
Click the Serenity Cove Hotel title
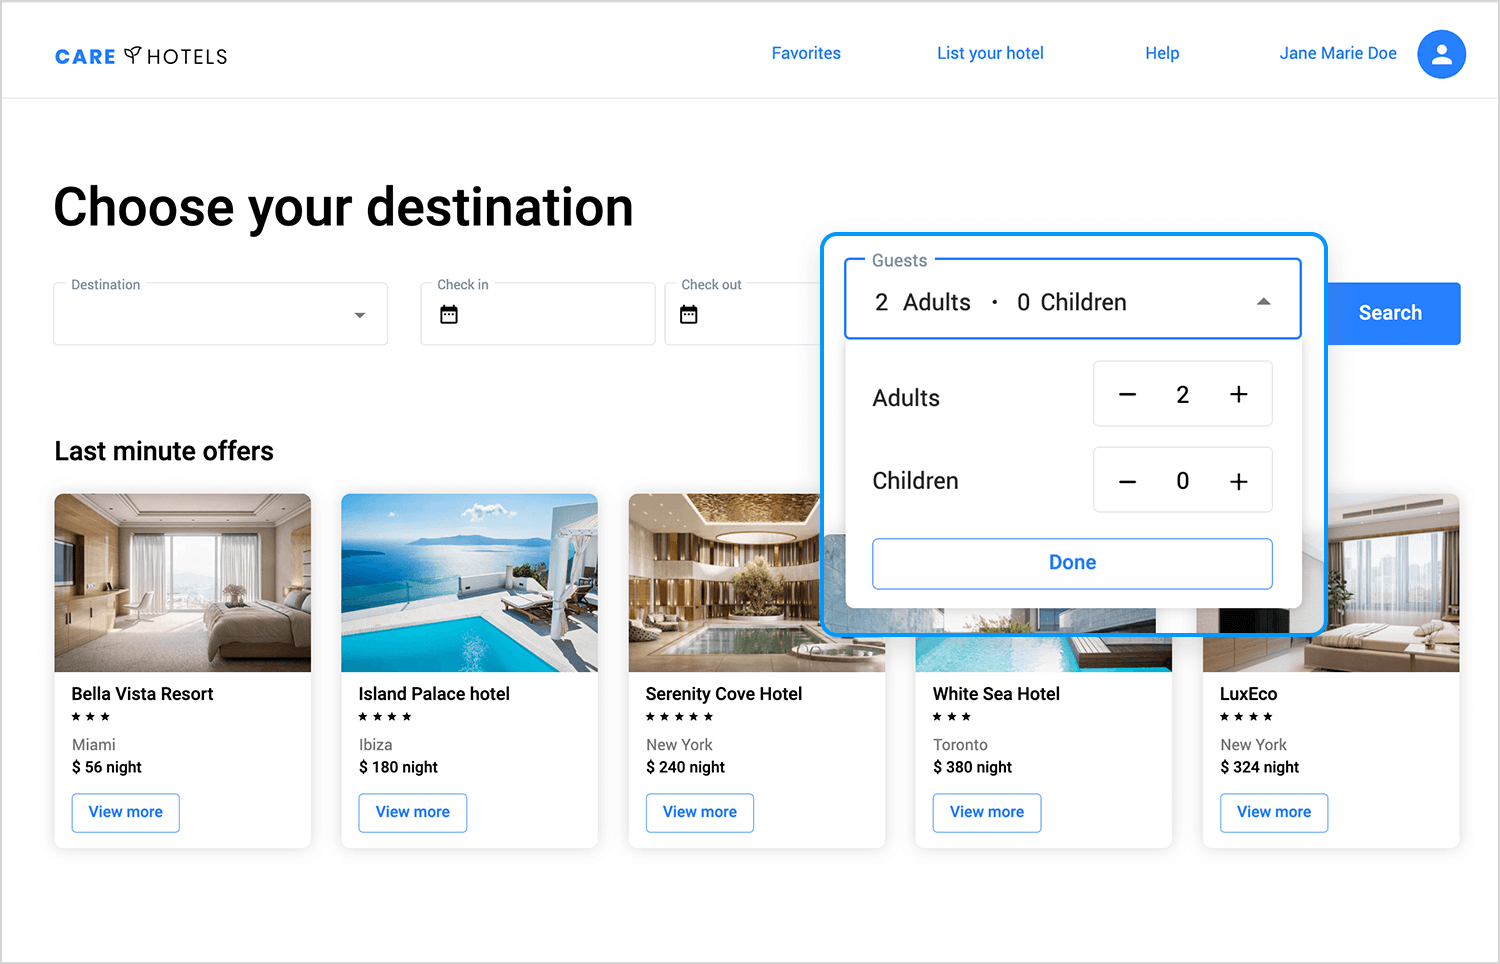(x=724, y=694)
